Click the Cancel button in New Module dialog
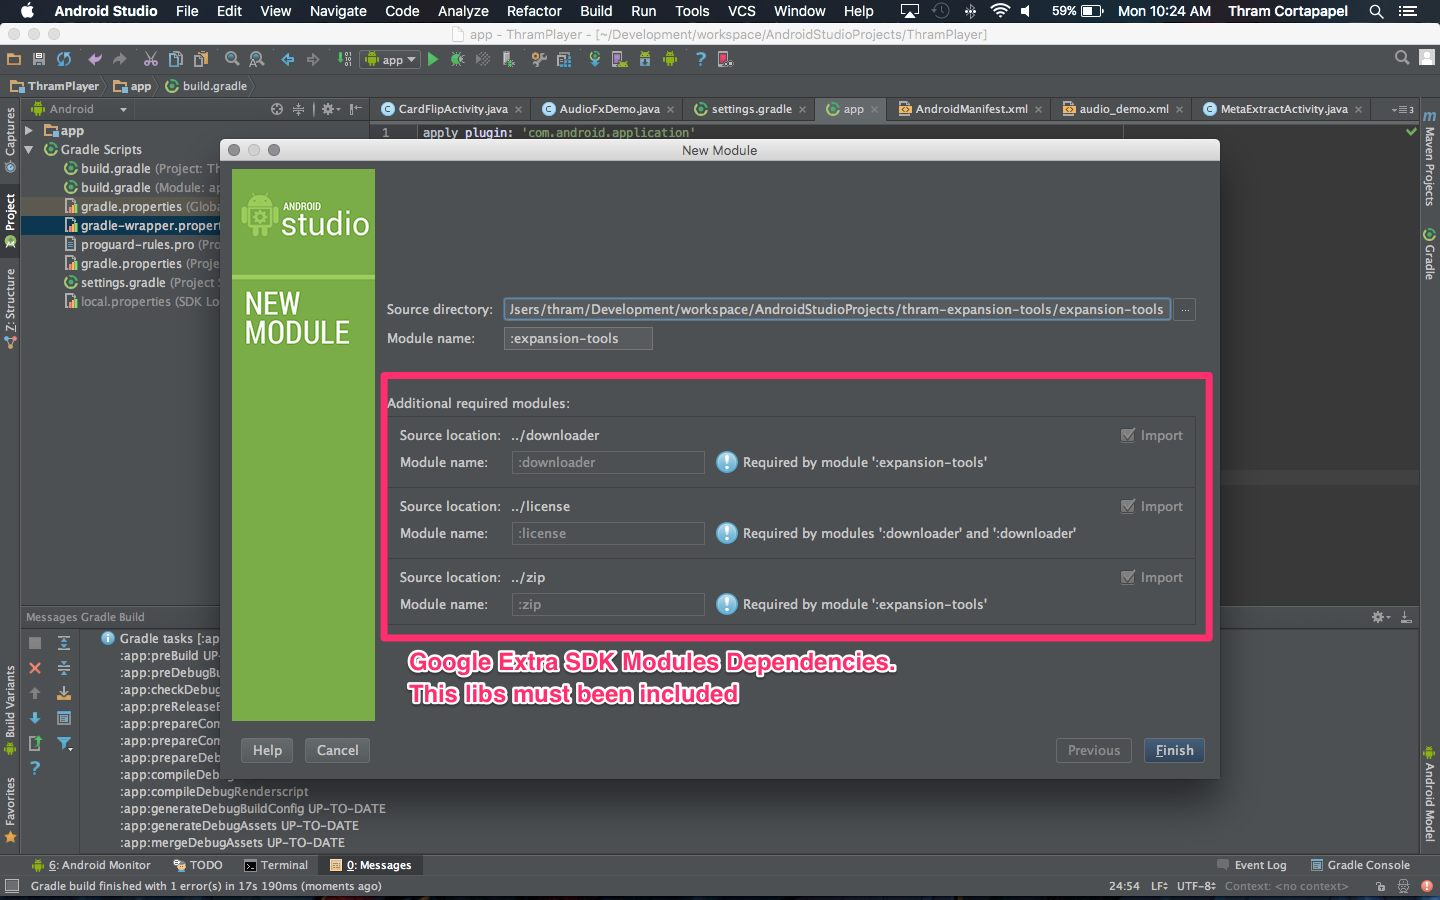 click(337, 750)
